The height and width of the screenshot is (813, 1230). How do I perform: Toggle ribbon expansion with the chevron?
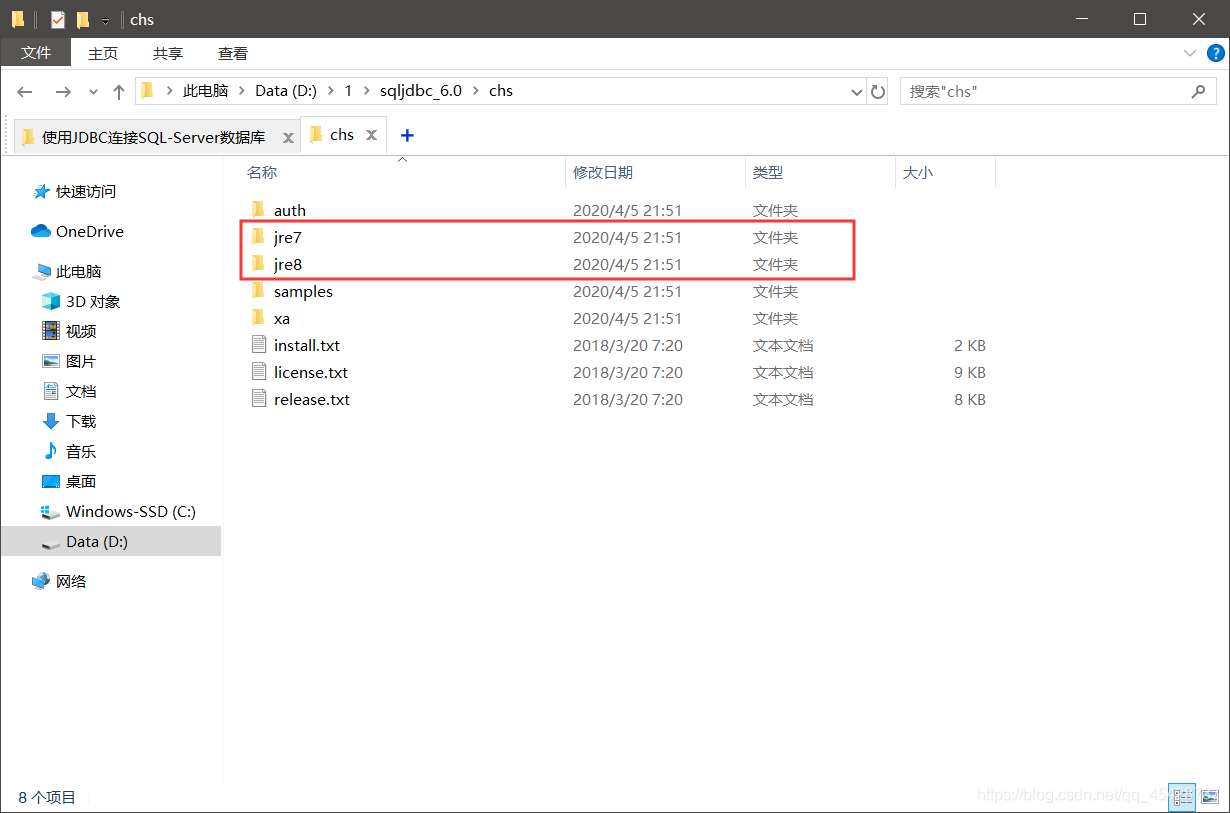[1190, 53]
